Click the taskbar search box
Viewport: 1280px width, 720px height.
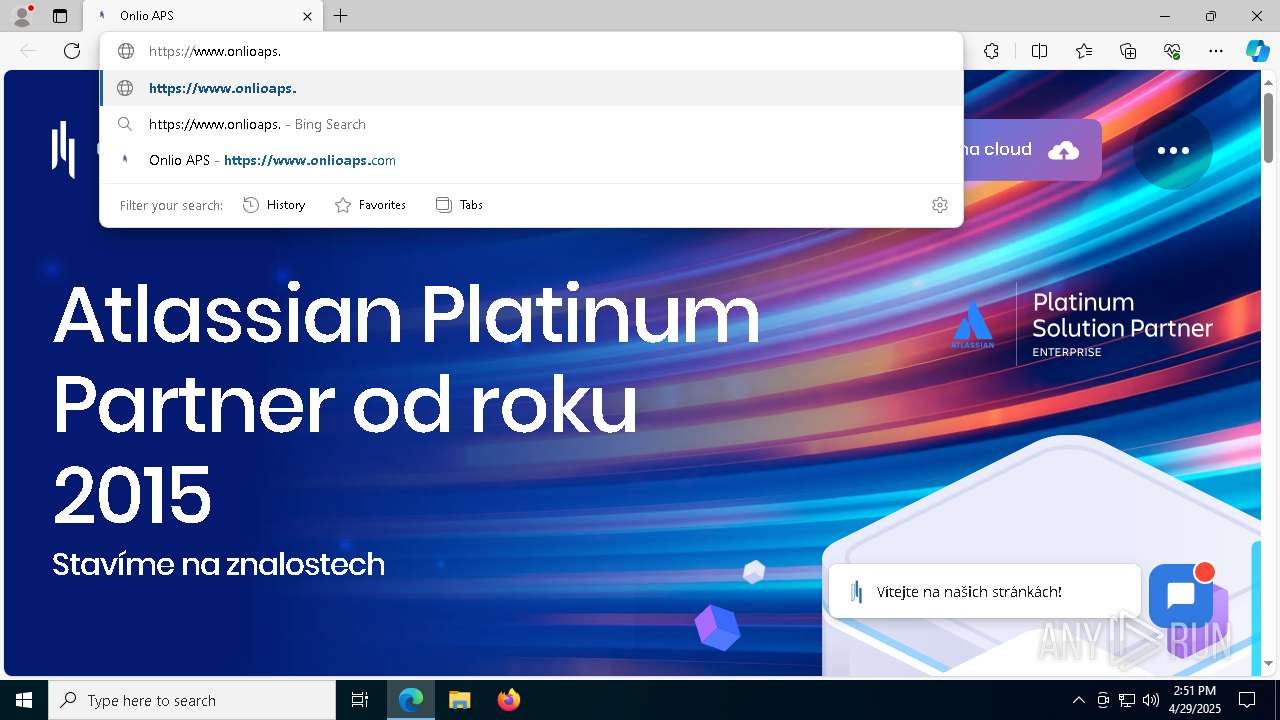pyautogui.click(x=192, y=700)
